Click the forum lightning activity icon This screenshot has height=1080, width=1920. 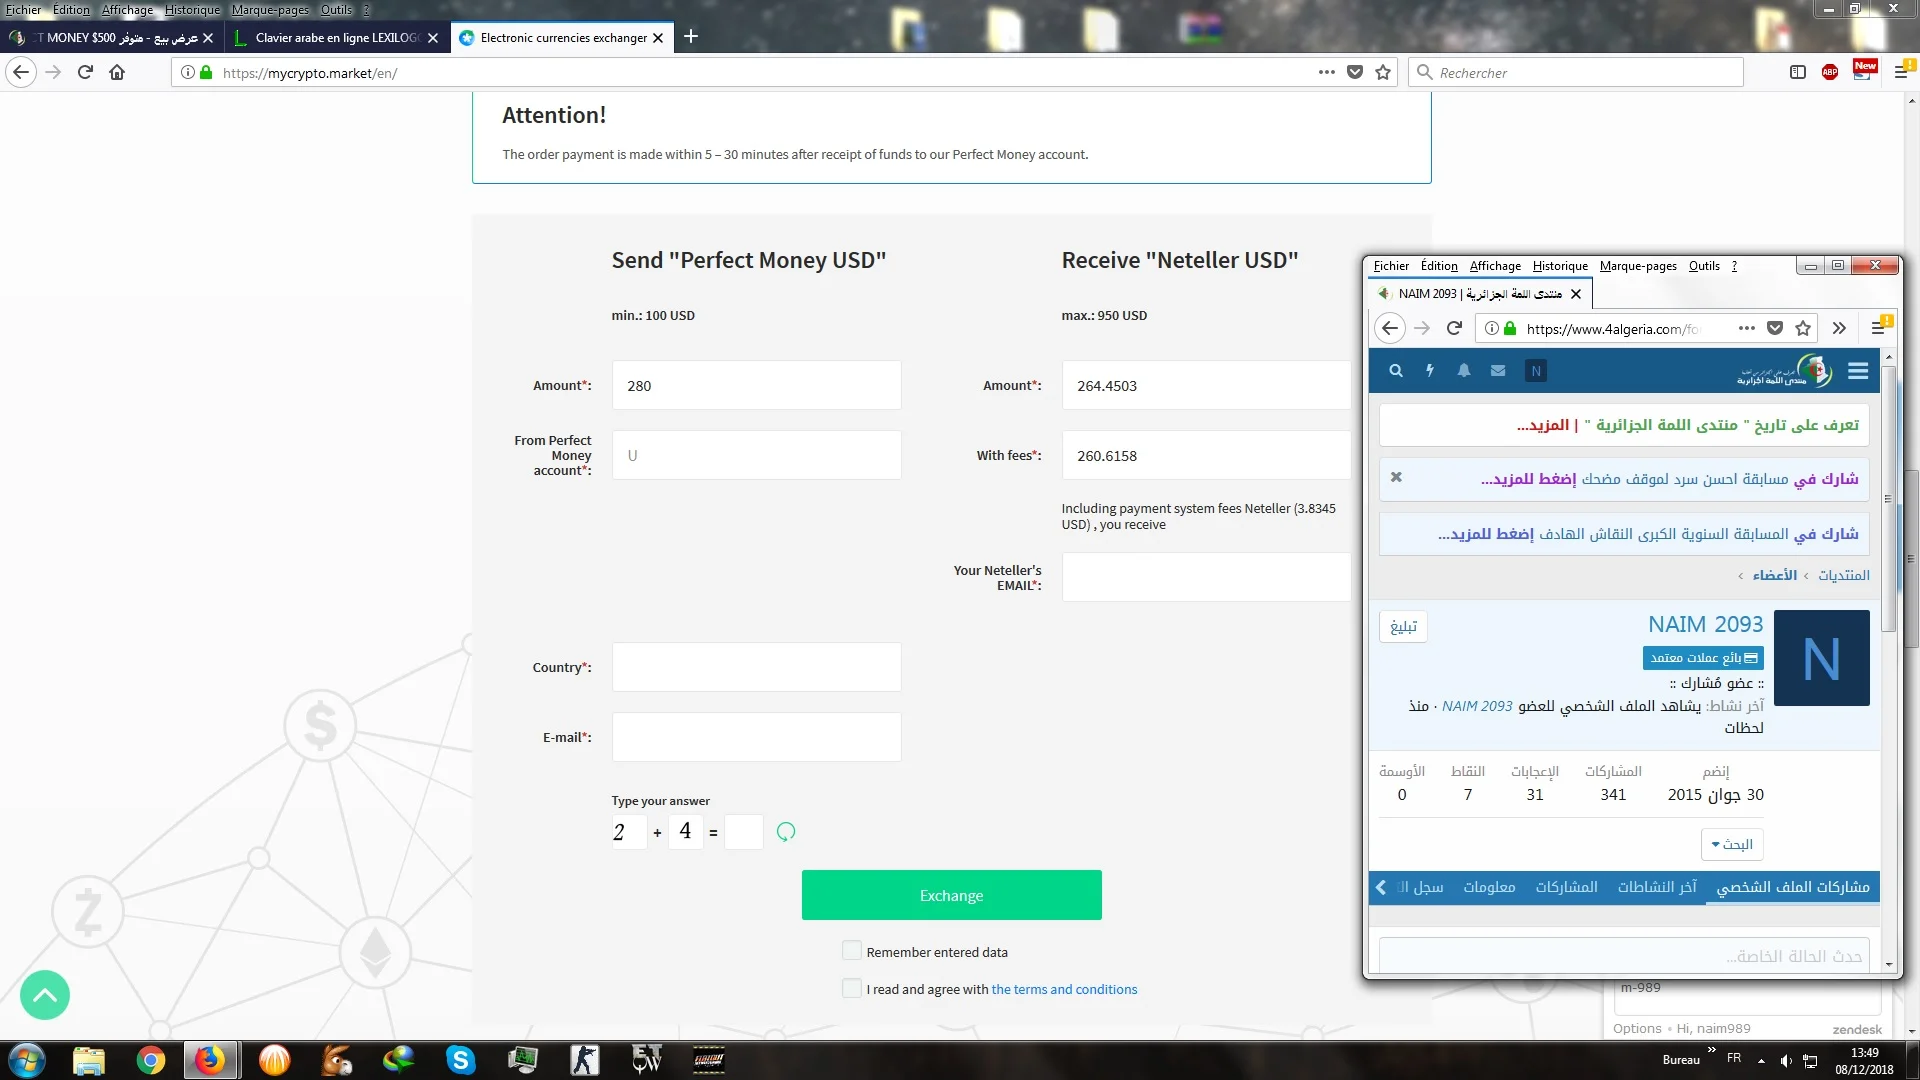pos(1430,371)
